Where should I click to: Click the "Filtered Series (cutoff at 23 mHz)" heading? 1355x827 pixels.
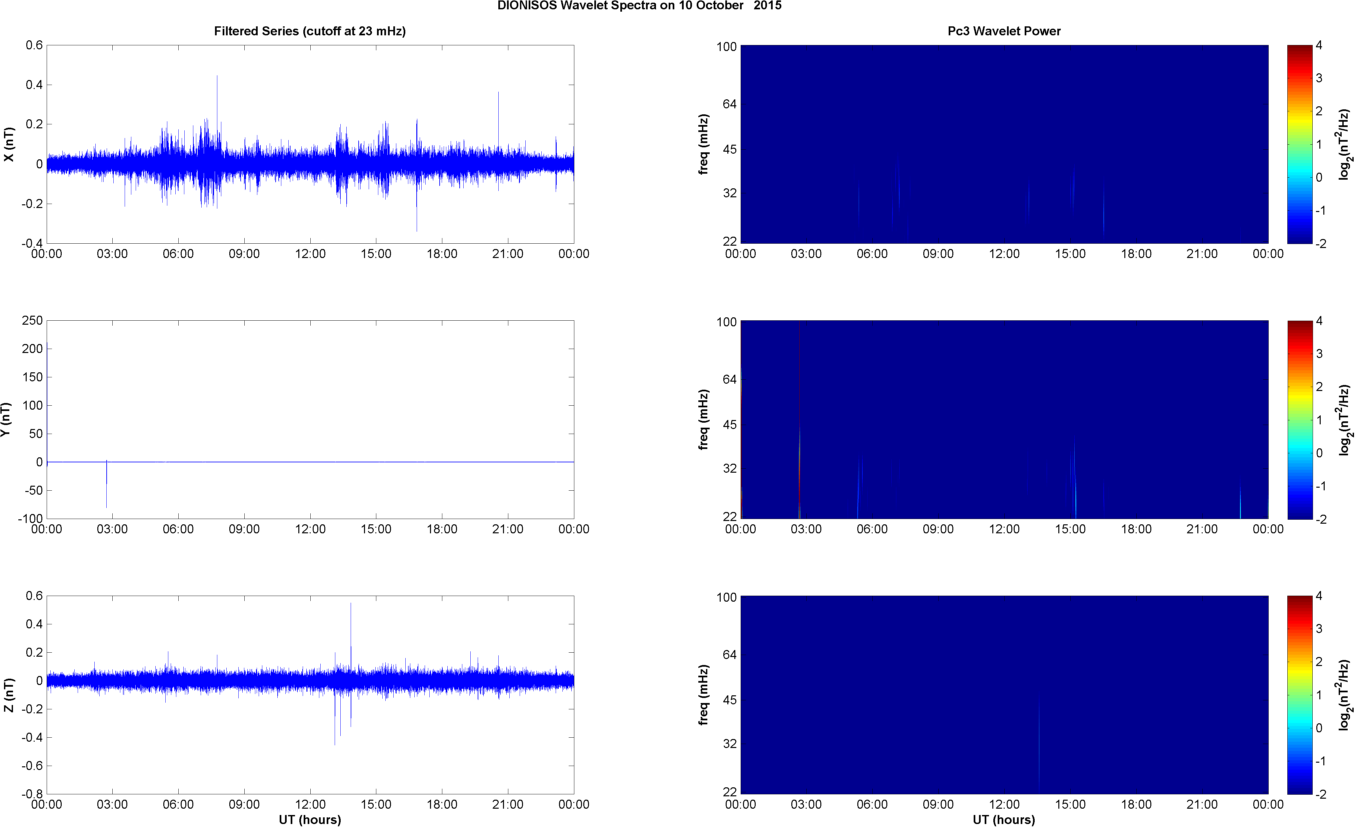click(x=310, y=32)
